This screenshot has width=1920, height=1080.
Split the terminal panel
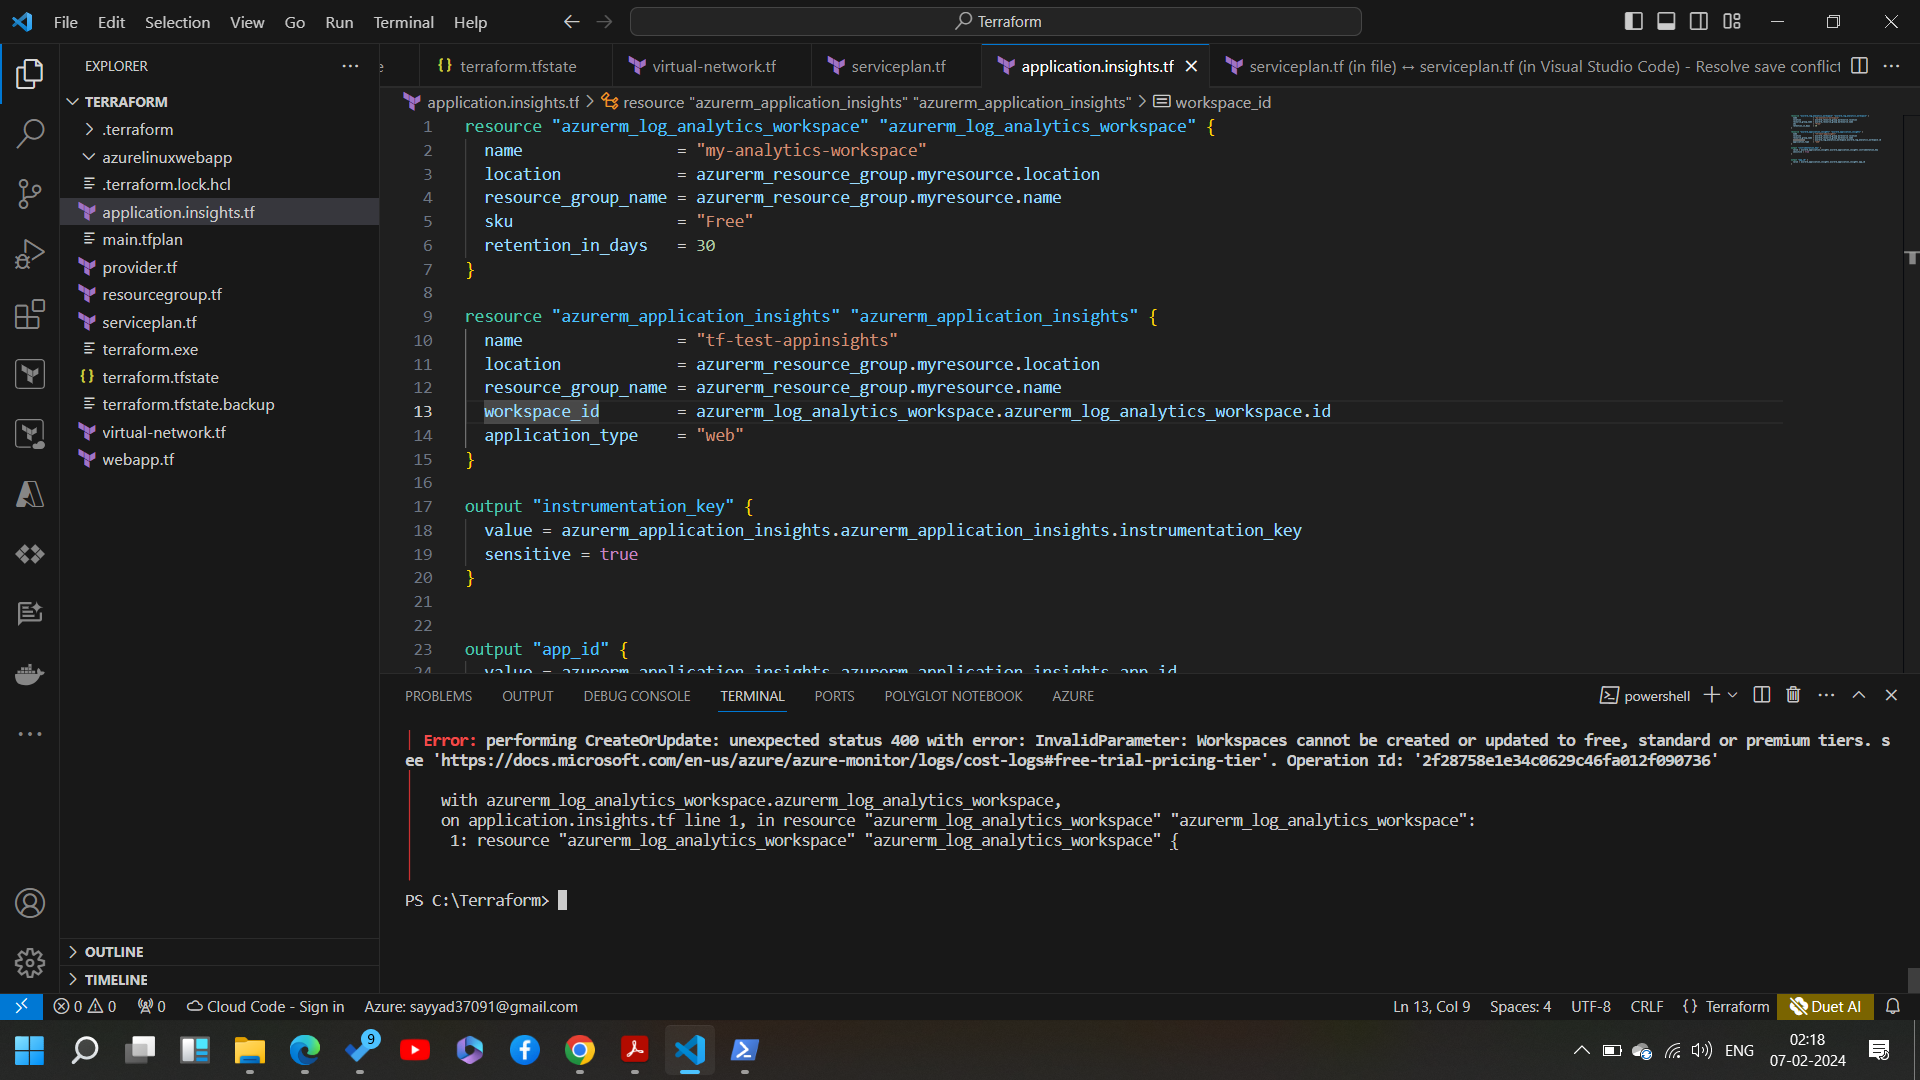[x=1762, y=695]
